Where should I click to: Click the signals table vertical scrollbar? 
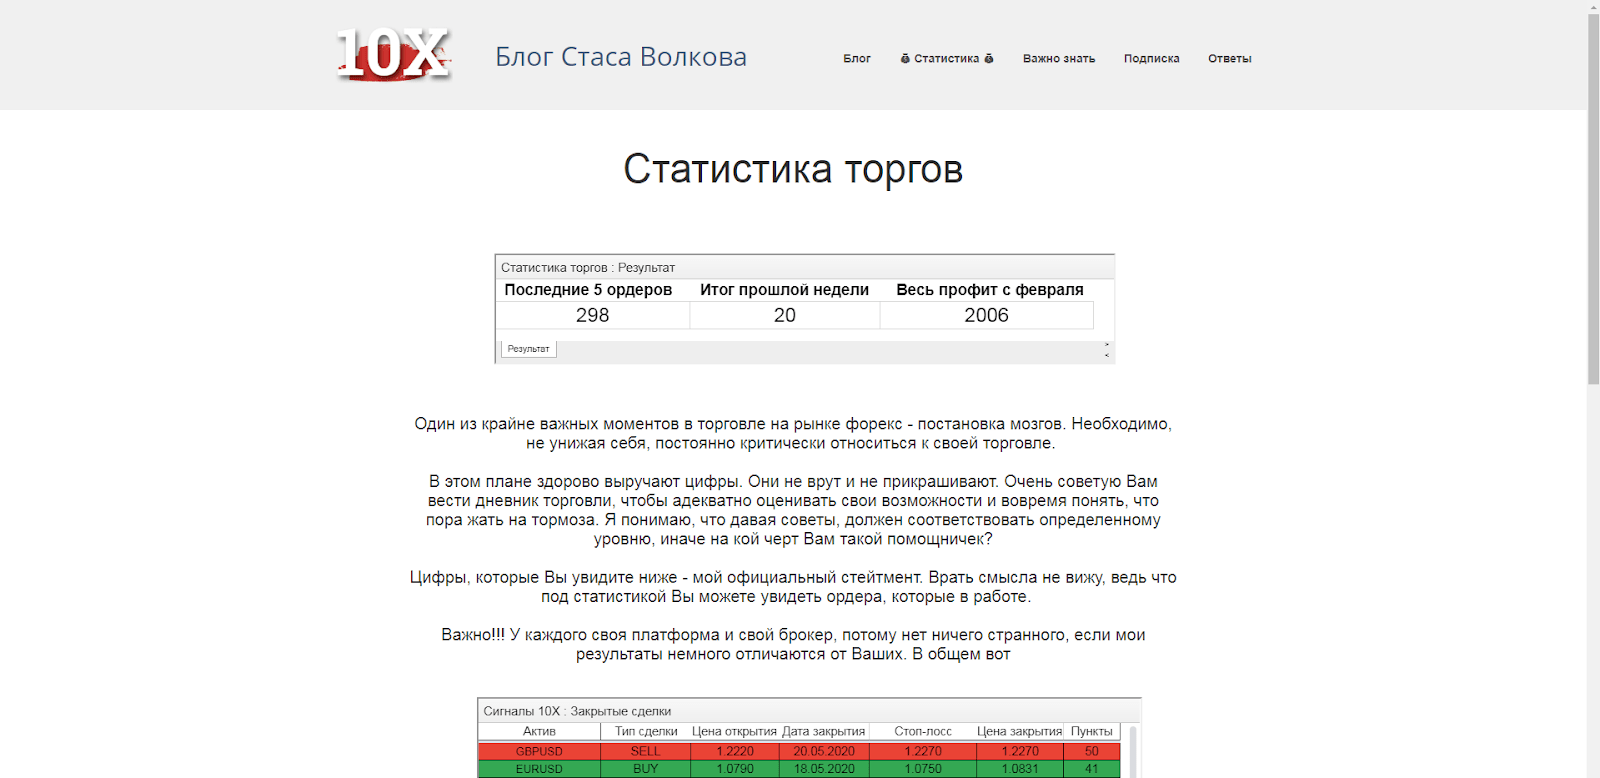click(x=1132, y=751)
